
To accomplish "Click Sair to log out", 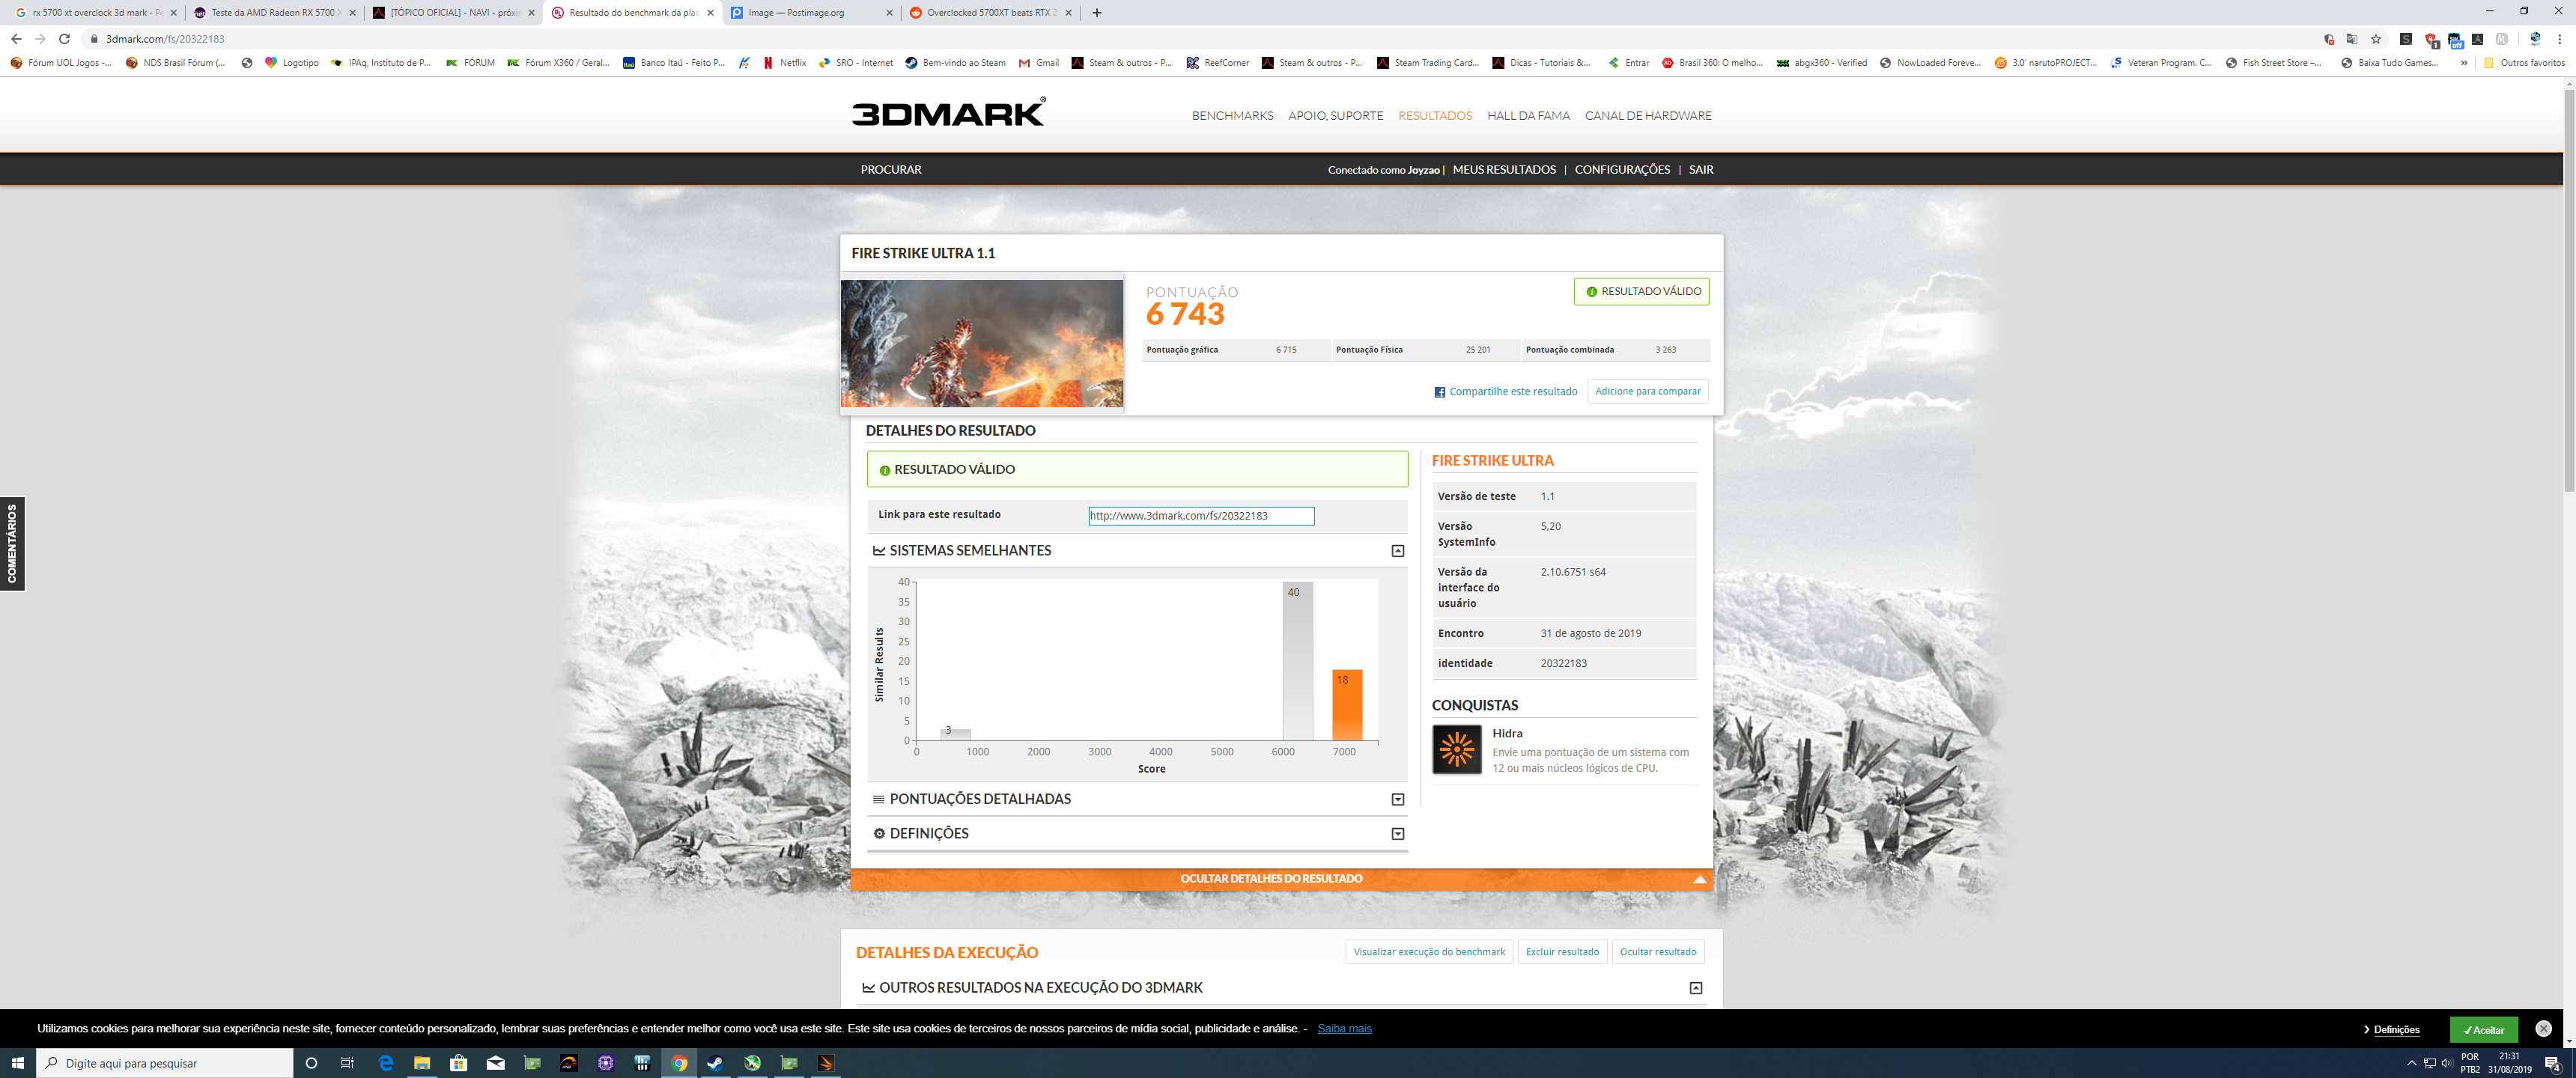I will (1701, 170).
